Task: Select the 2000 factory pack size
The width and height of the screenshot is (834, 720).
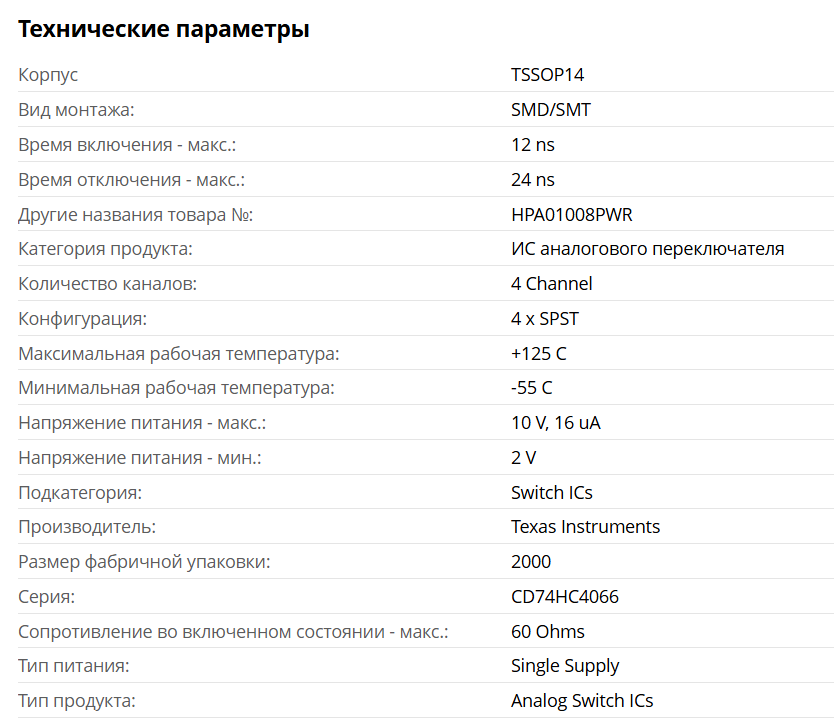Action: point(530,562)
